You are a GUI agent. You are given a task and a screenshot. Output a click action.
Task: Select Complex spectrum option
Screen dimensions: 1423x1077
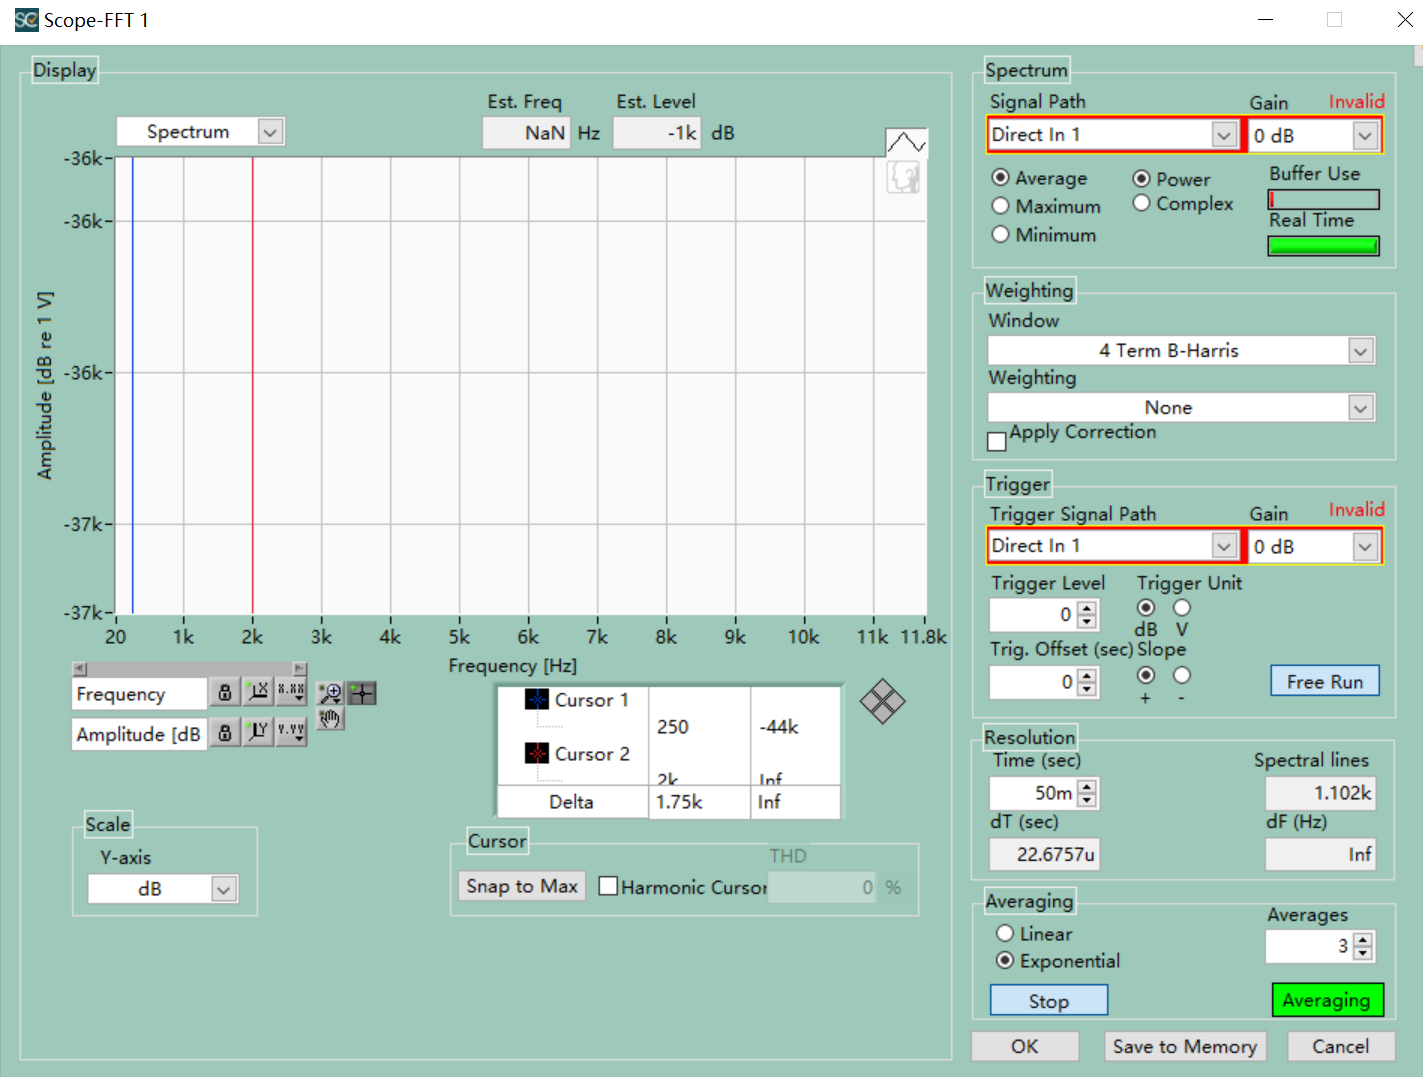1141,203
